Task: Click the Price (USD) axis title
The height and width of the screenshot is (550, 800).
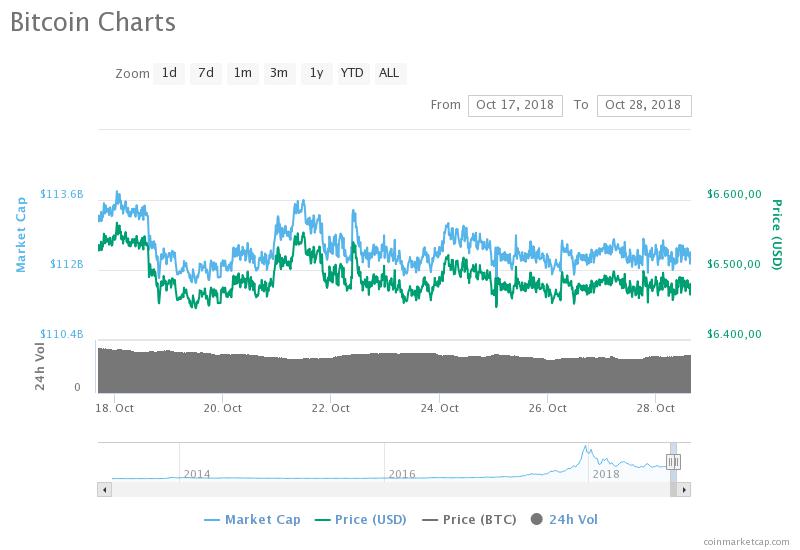Action: tap(777, 235)
